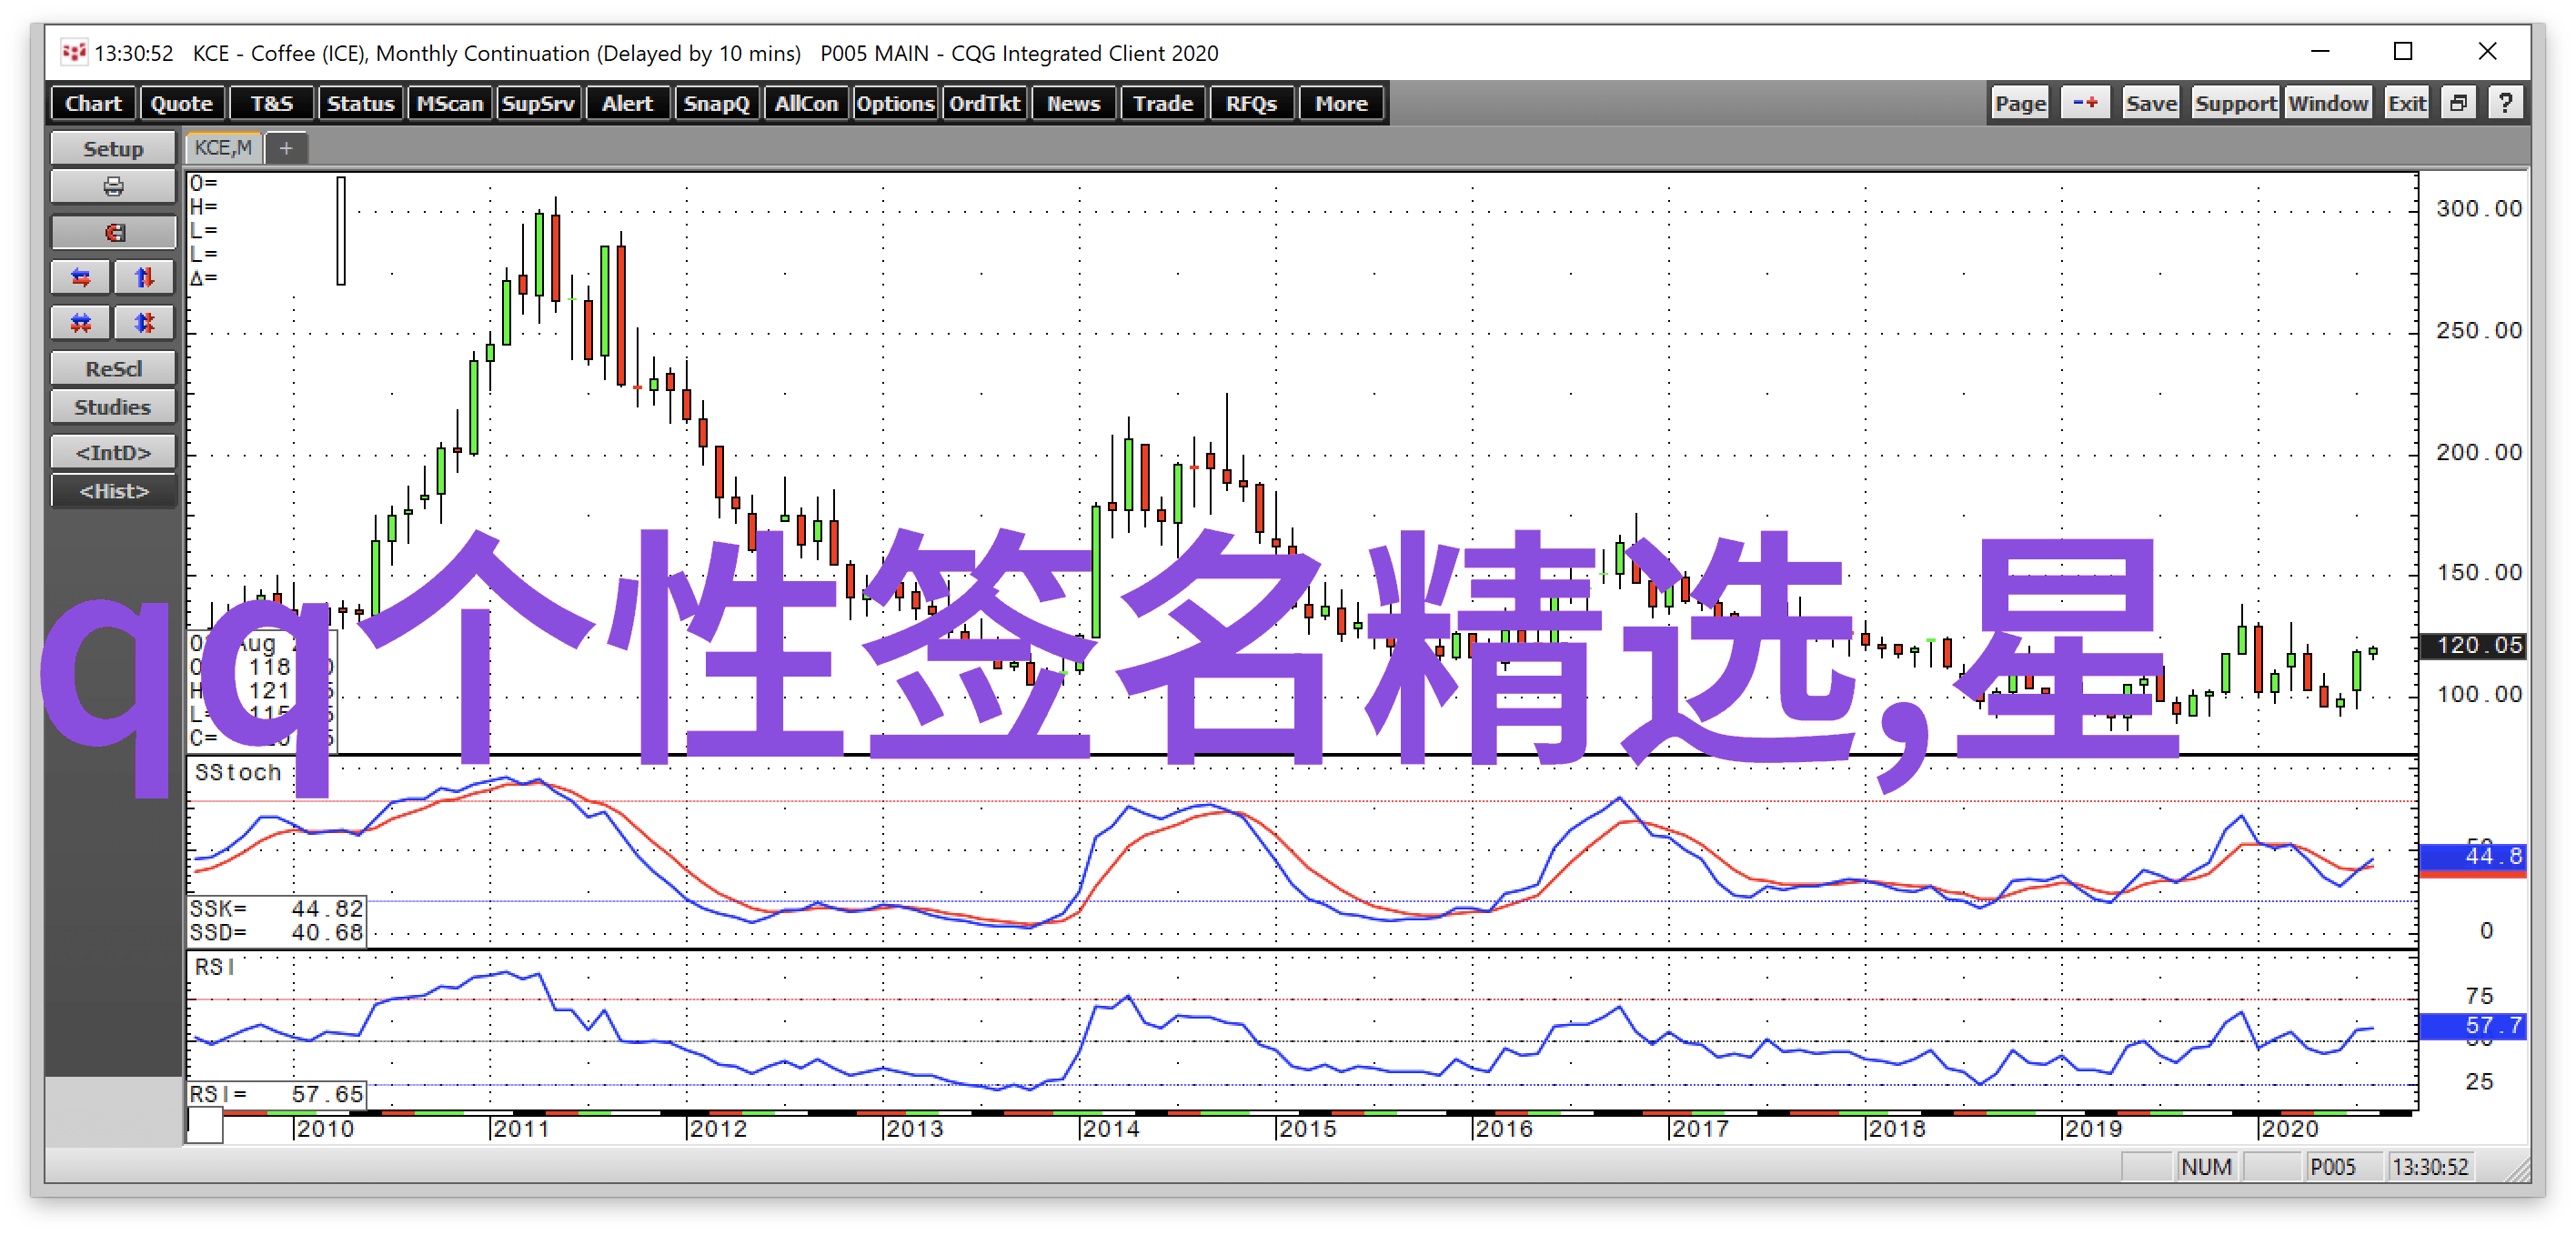
Task: Open the Support button
Action: [x=2235, y=103]
